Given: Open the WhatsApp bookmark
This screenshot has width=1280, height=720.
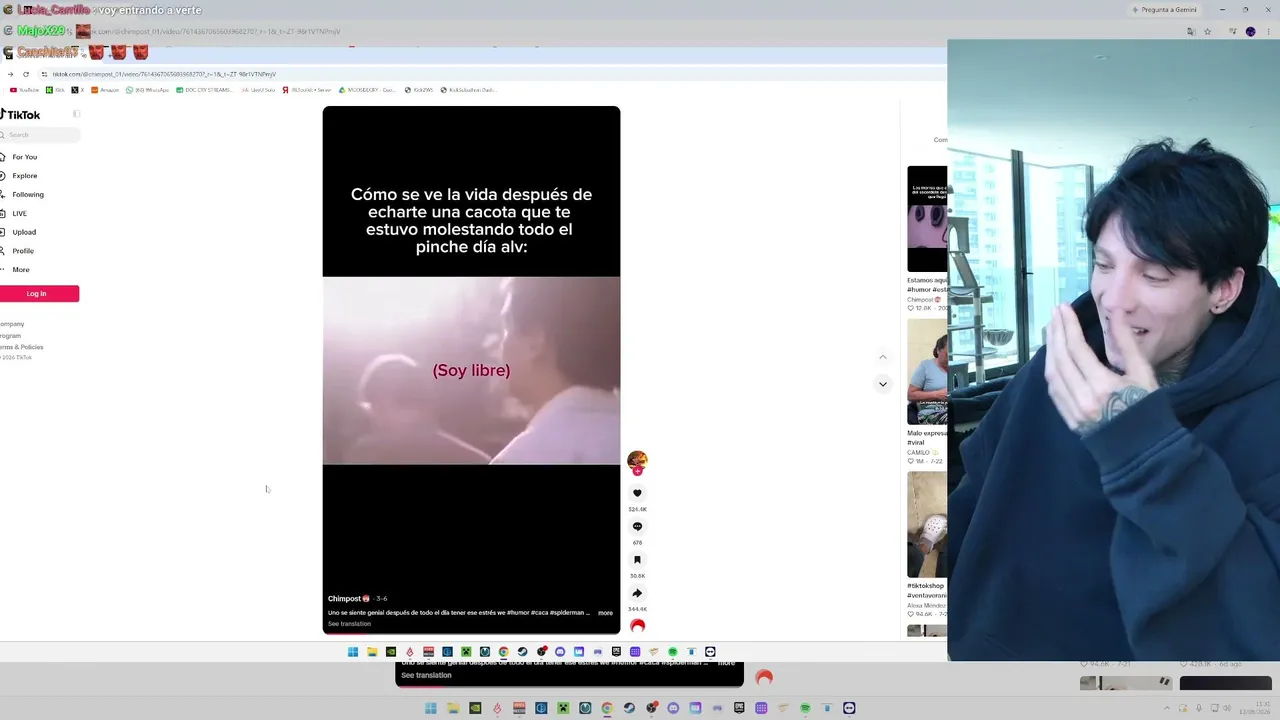Looking at the screenshot, I should tap(148, 90).
